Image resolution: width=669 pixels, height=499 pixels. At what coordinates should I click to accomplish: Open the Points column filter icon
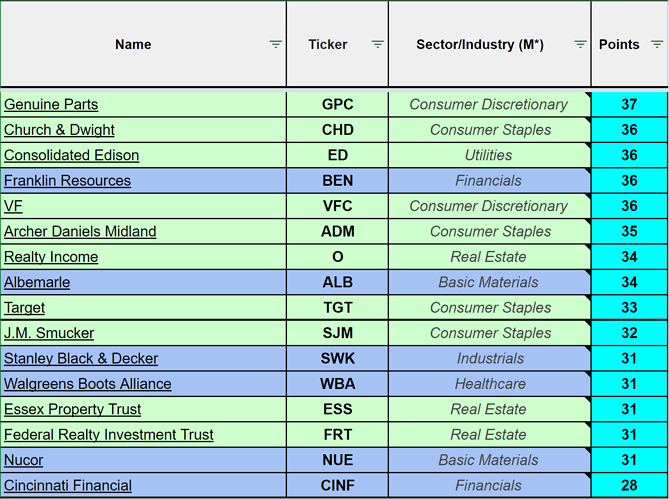pyautogui.click(x=656, y=44)
